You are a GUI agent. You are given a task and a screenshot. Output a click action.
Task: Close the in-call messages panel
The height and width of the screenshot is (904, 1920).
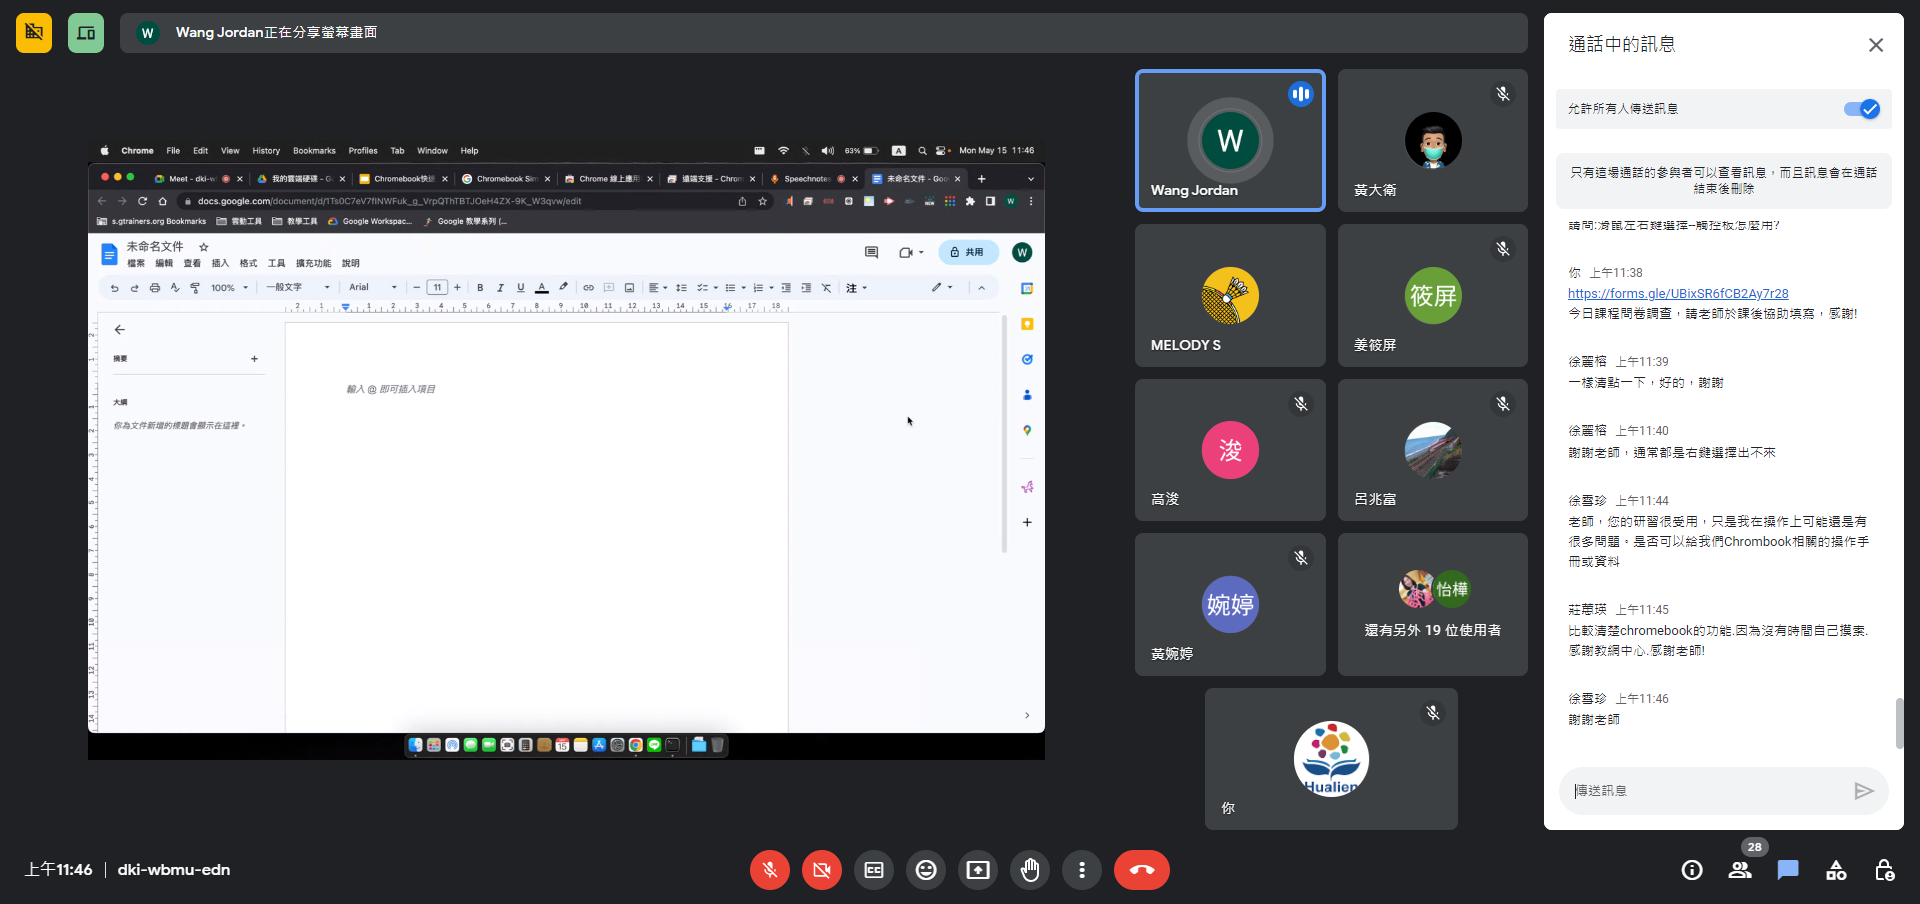point(1876,45)
